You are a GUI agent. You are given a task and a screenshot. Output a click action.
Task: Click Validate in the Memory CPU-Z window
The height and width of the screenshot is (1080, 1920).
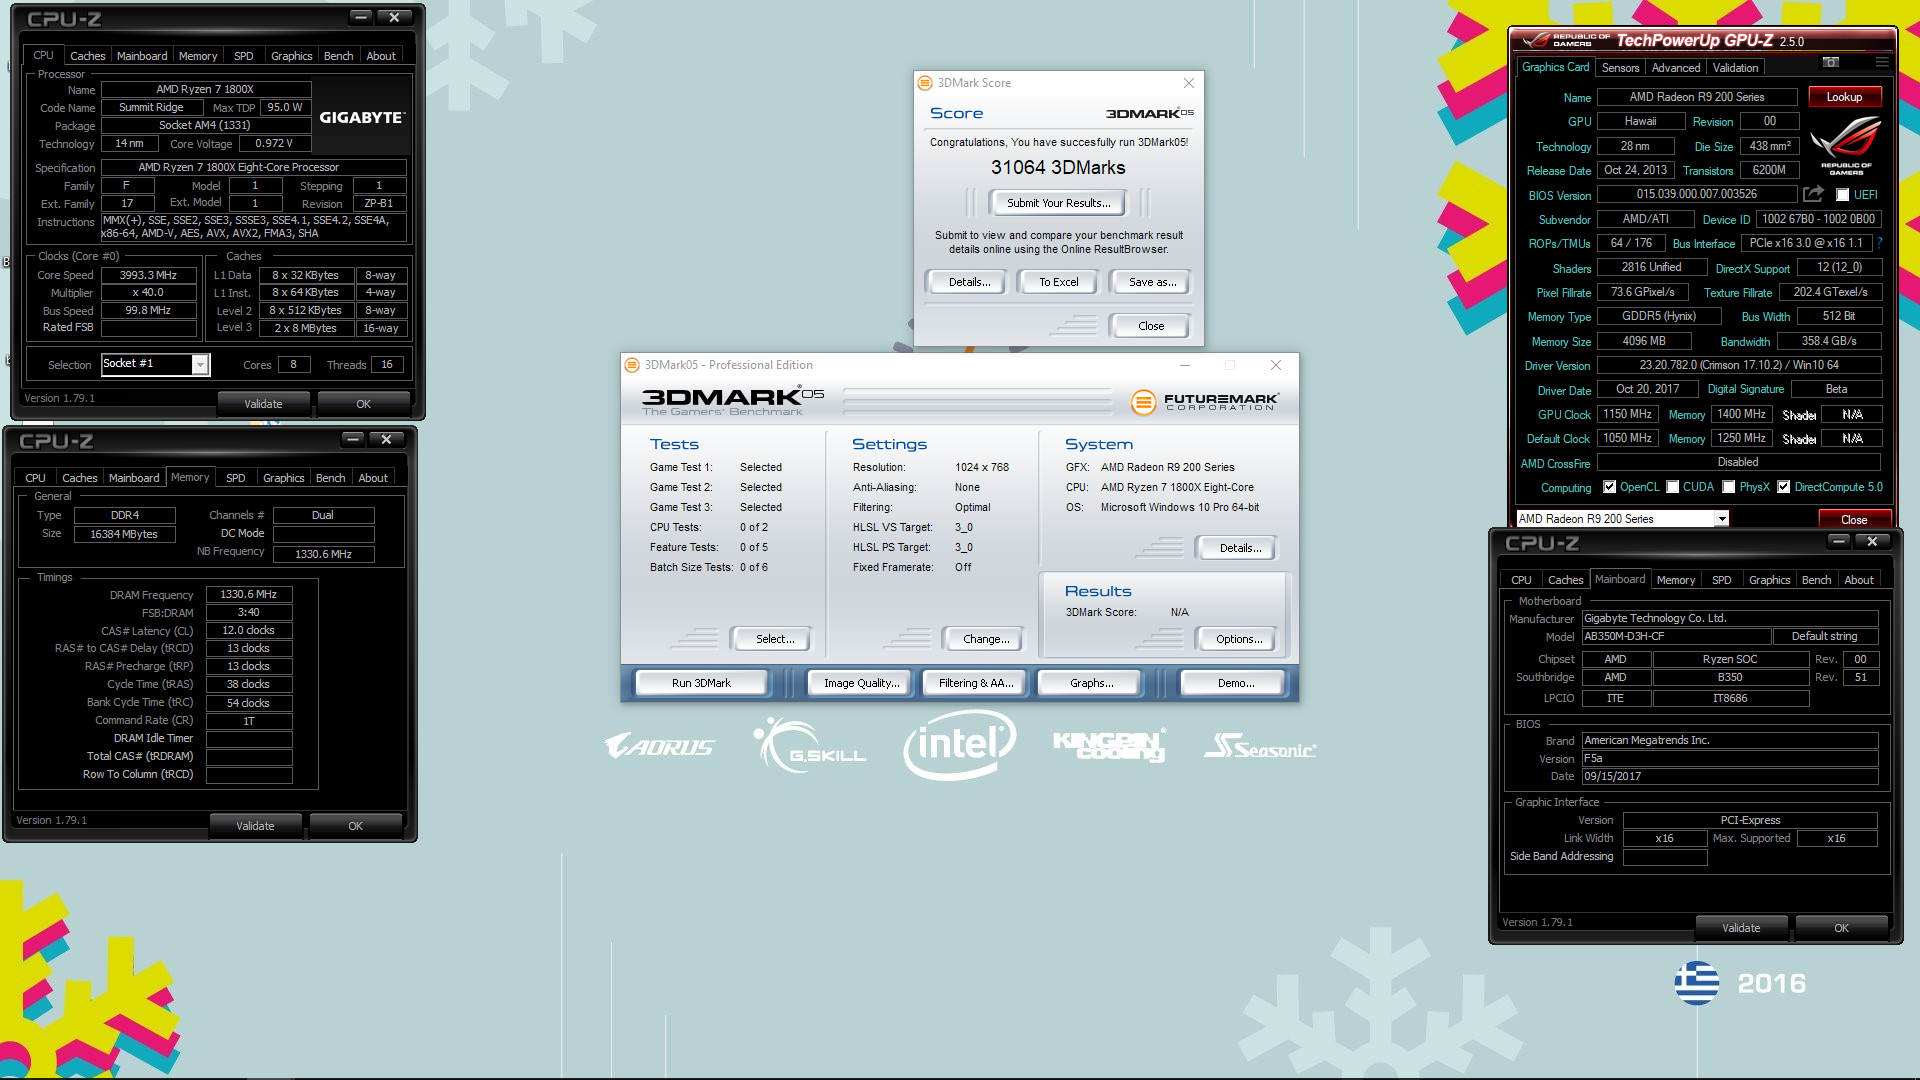[255, 826]
